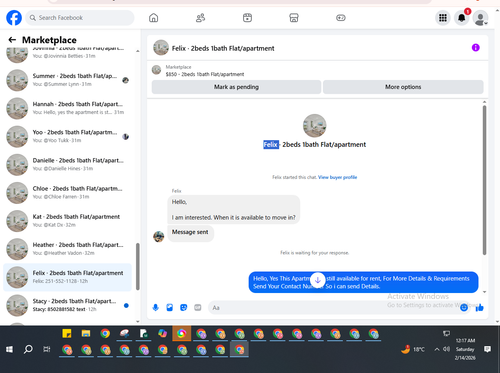Open the Facebook menu grid icon
Image resolution: width=500 pixels, height=373 pixels.
click(x=443, y=18)
